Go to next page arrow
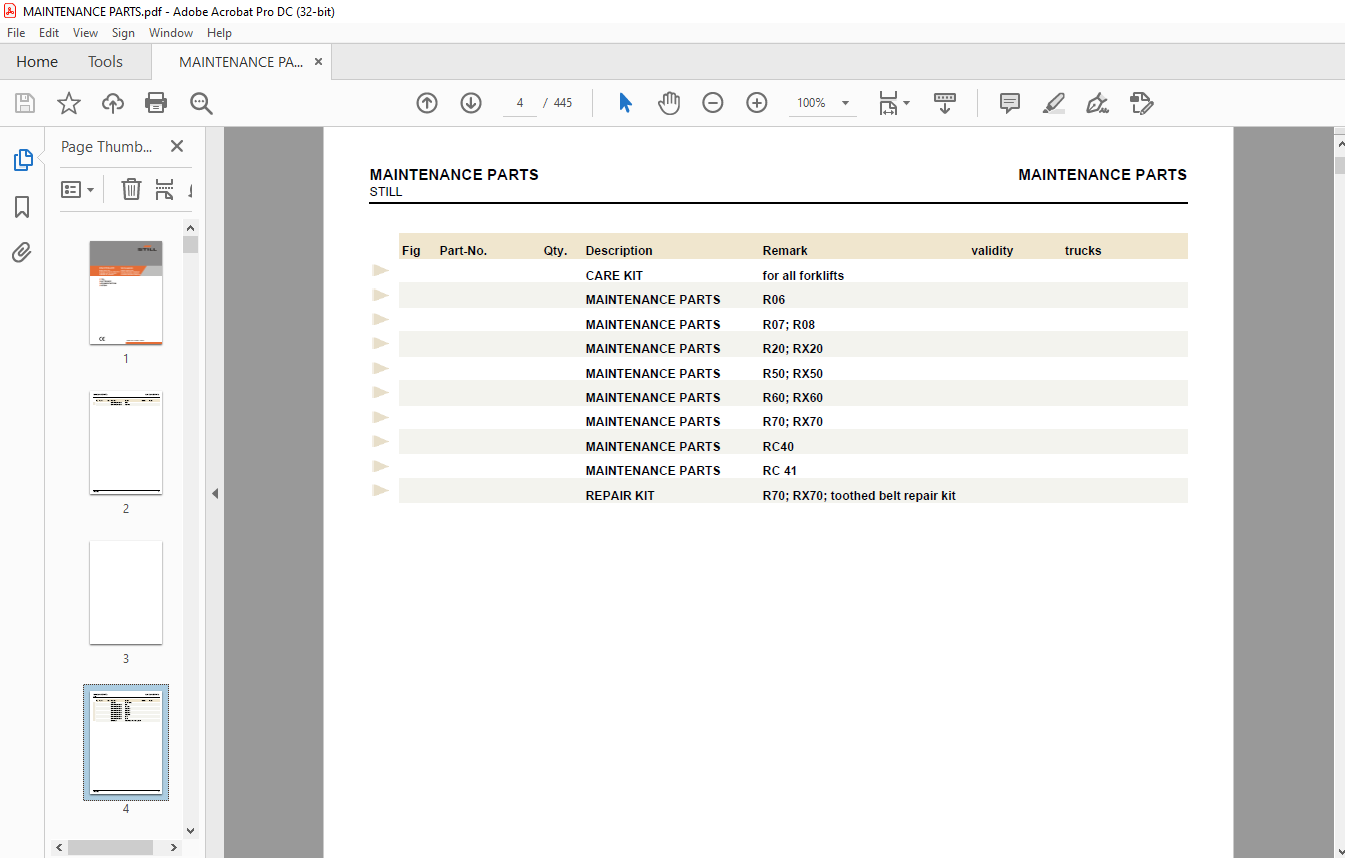Viewport: 1345px width, 858px height. click(471, 103)
